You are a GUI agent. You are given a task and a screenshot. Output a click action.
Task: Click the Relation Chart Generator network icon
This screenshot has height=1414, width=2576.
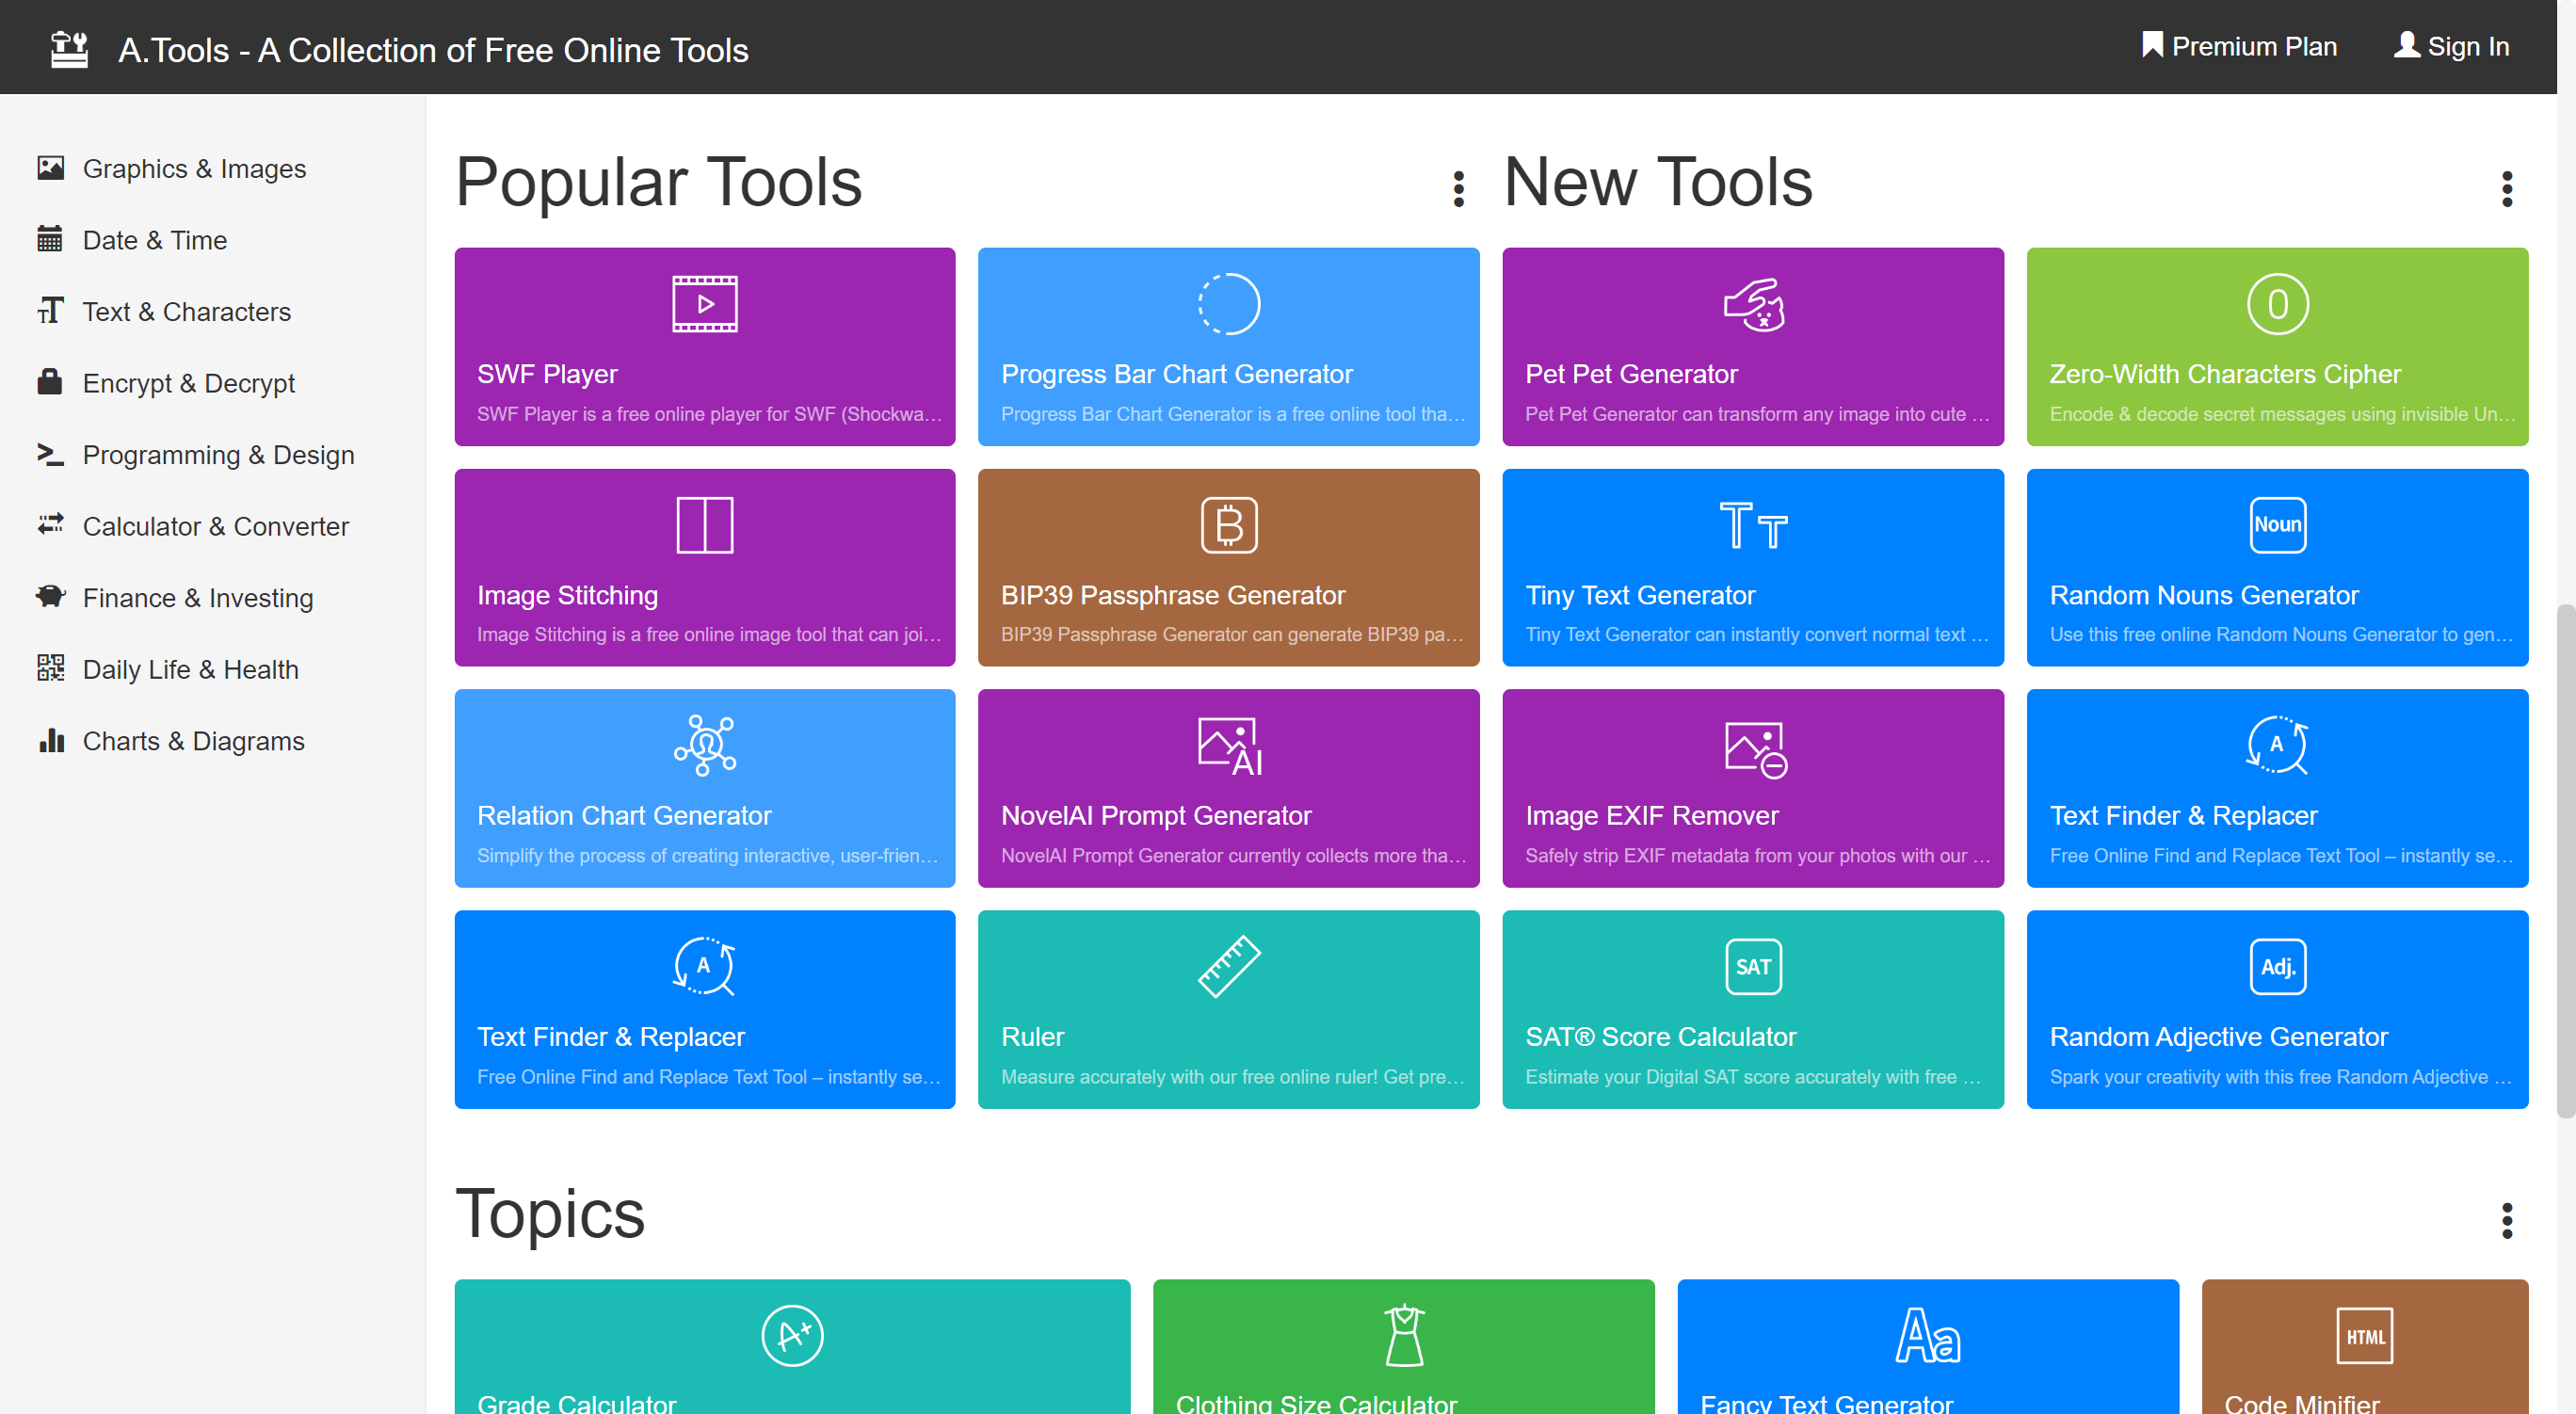coord(704,745)
